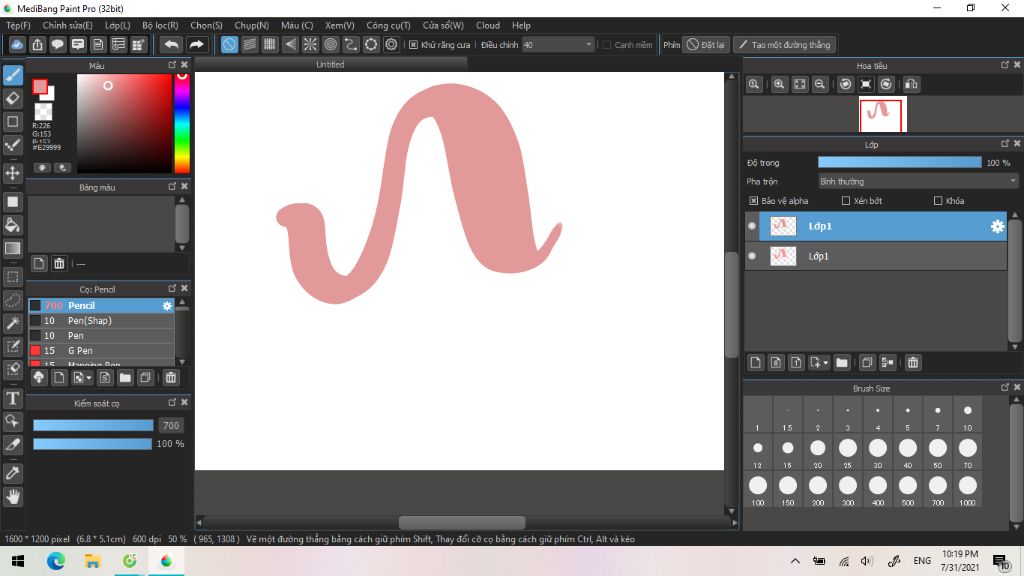Viewport: 1024px width, 576px height.
Task: Flip canvas view in navigator
Action: pos(911,84)
